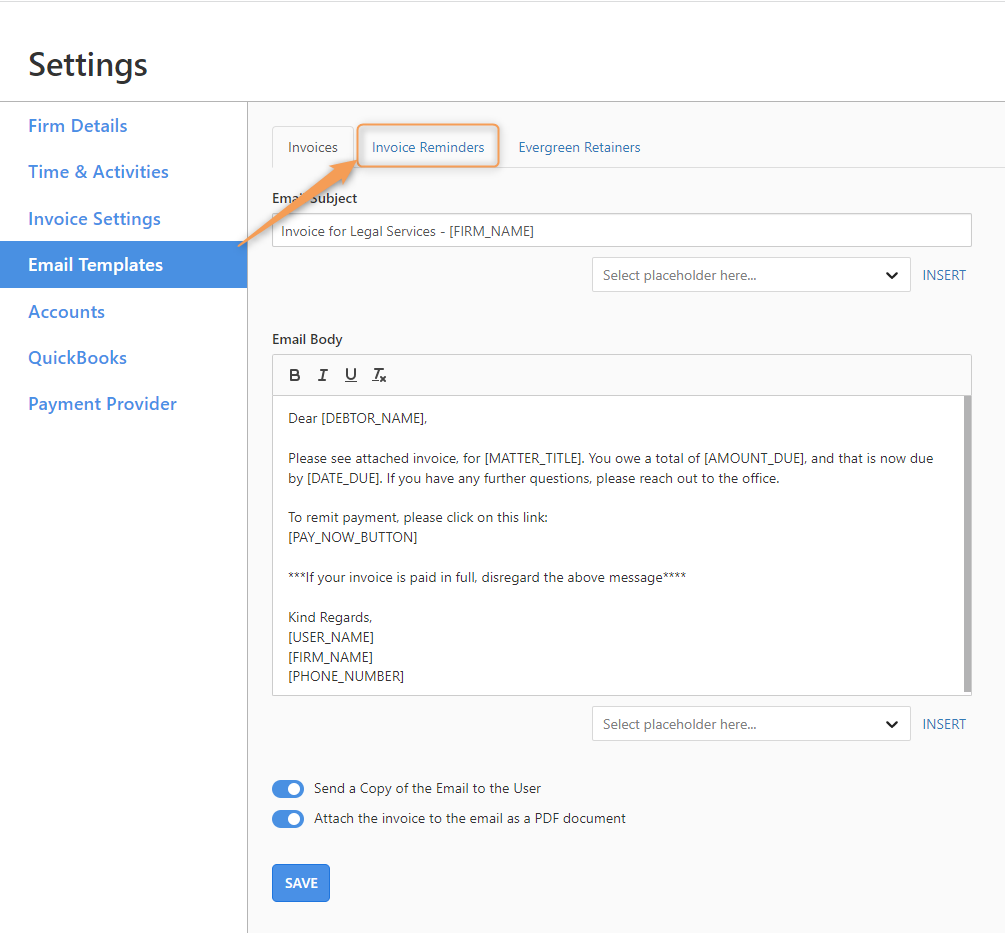Open the subject placeholder dropdown
Viewport: 1005px width, 933px height.
(751, 275)
